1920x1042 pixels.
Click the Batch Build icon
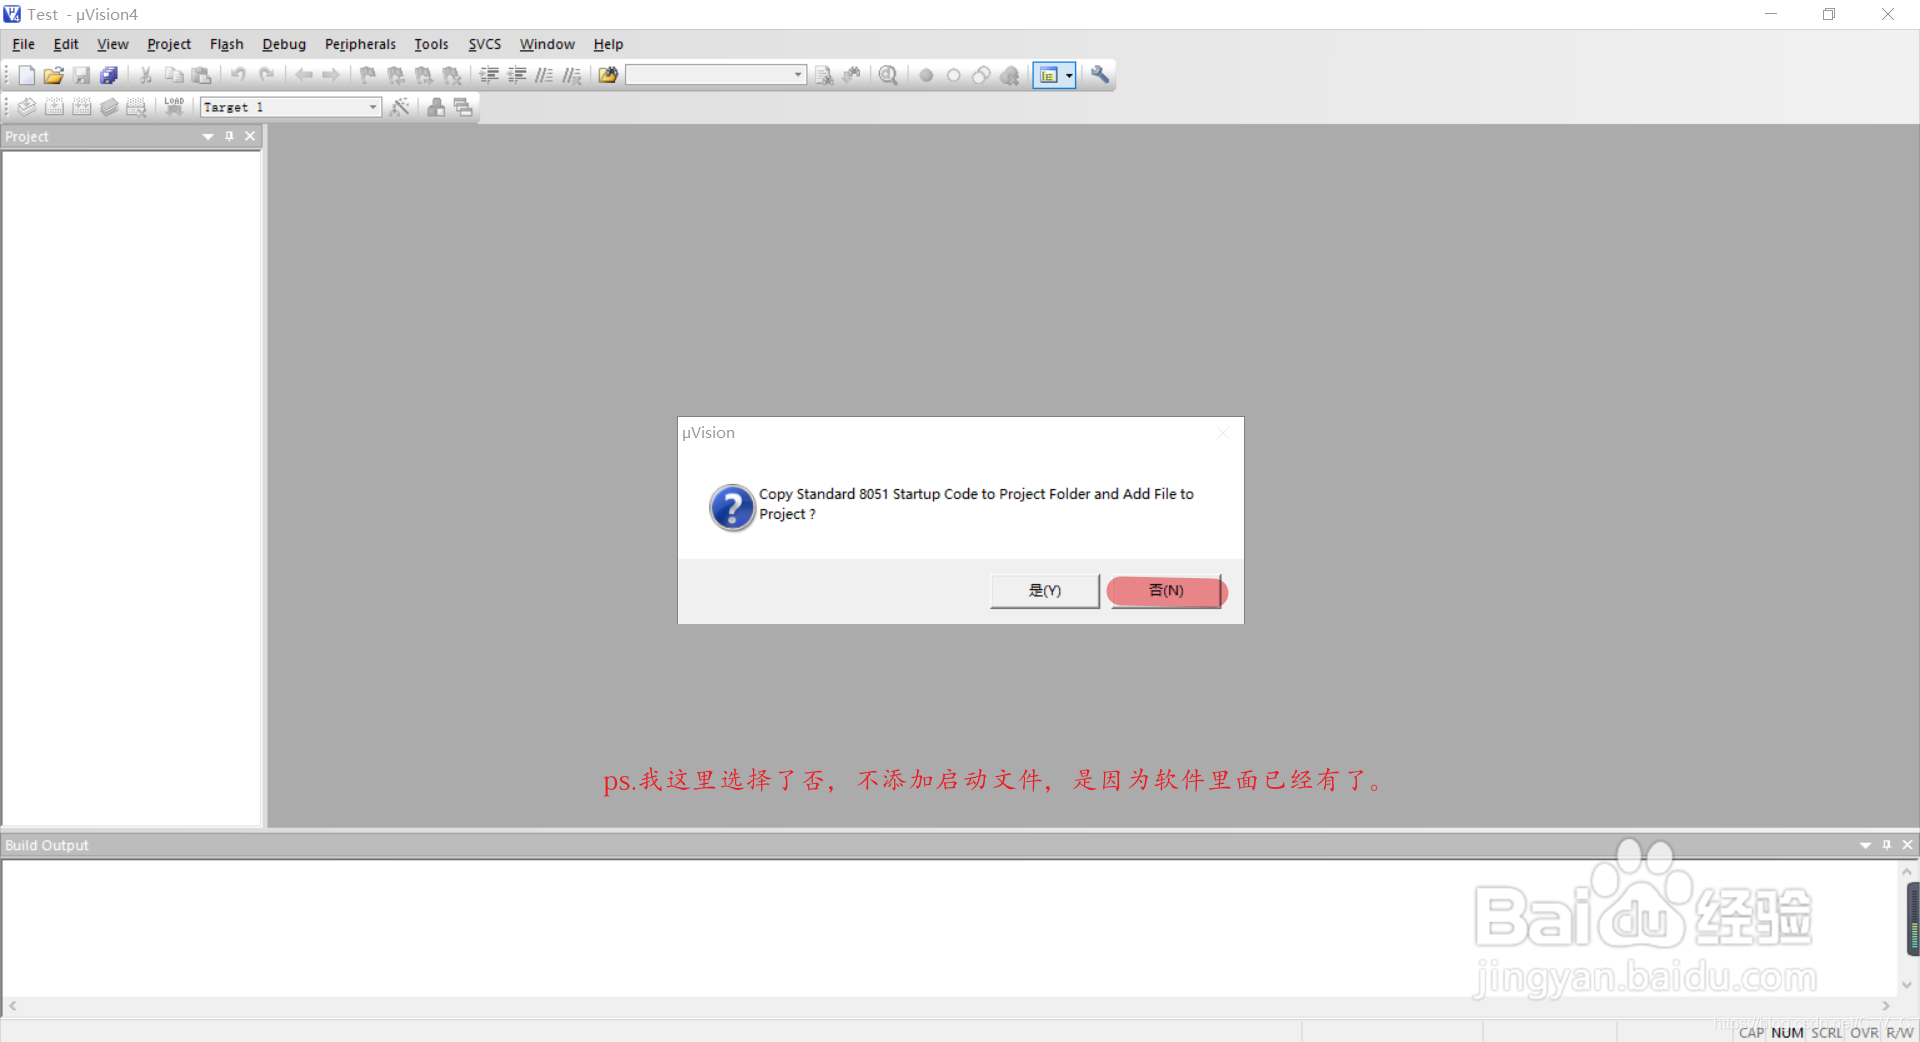click(109, 107)
